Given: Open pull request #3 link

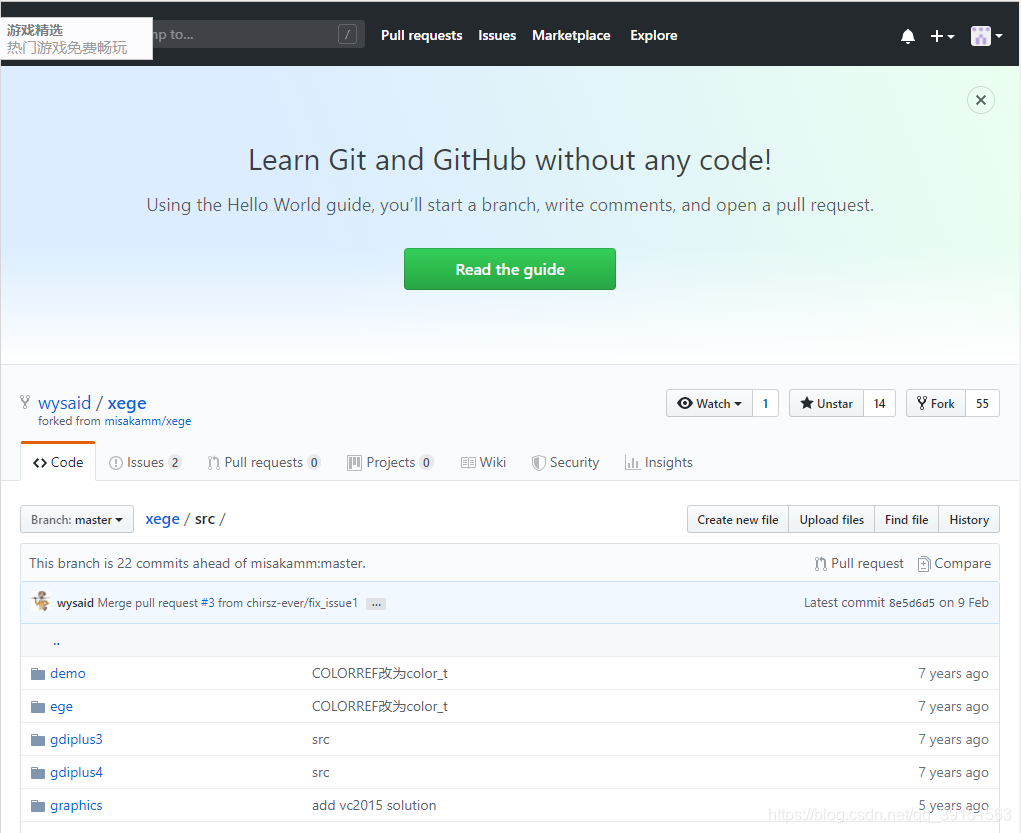Looking at the screenshot, I should (x=208, y=603).
